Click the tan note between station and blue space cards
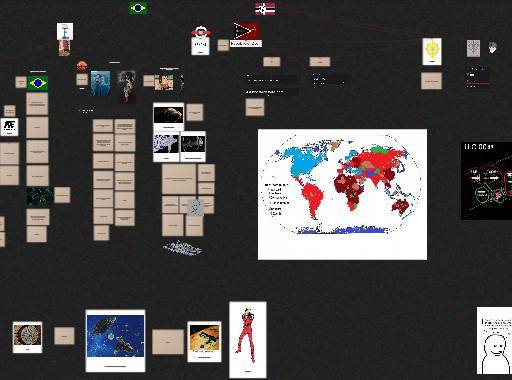Image resolution: width=512 pixels, height=380 pixels. coord(64,336)
